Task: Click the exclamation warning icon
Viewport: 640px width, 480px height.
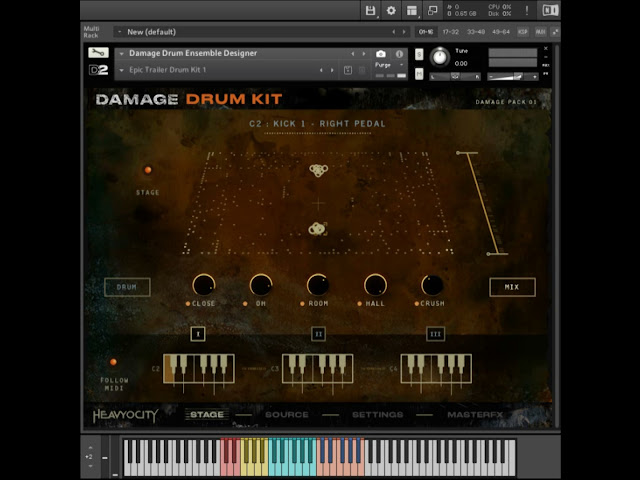Action: click(x=527, y=11)
